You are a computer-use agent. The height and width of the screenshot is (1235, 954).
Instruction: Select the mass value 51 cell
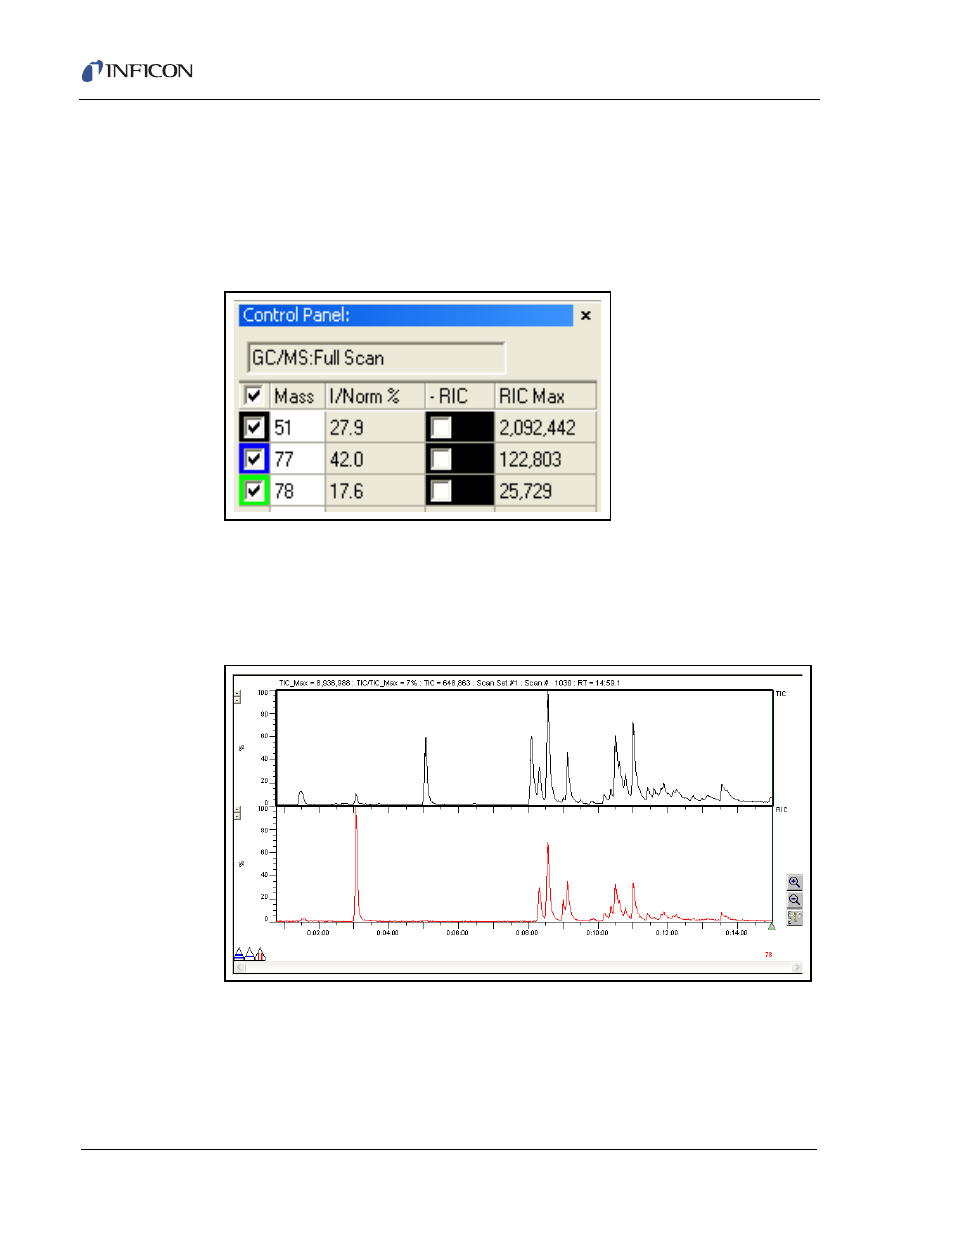point(297,428)
